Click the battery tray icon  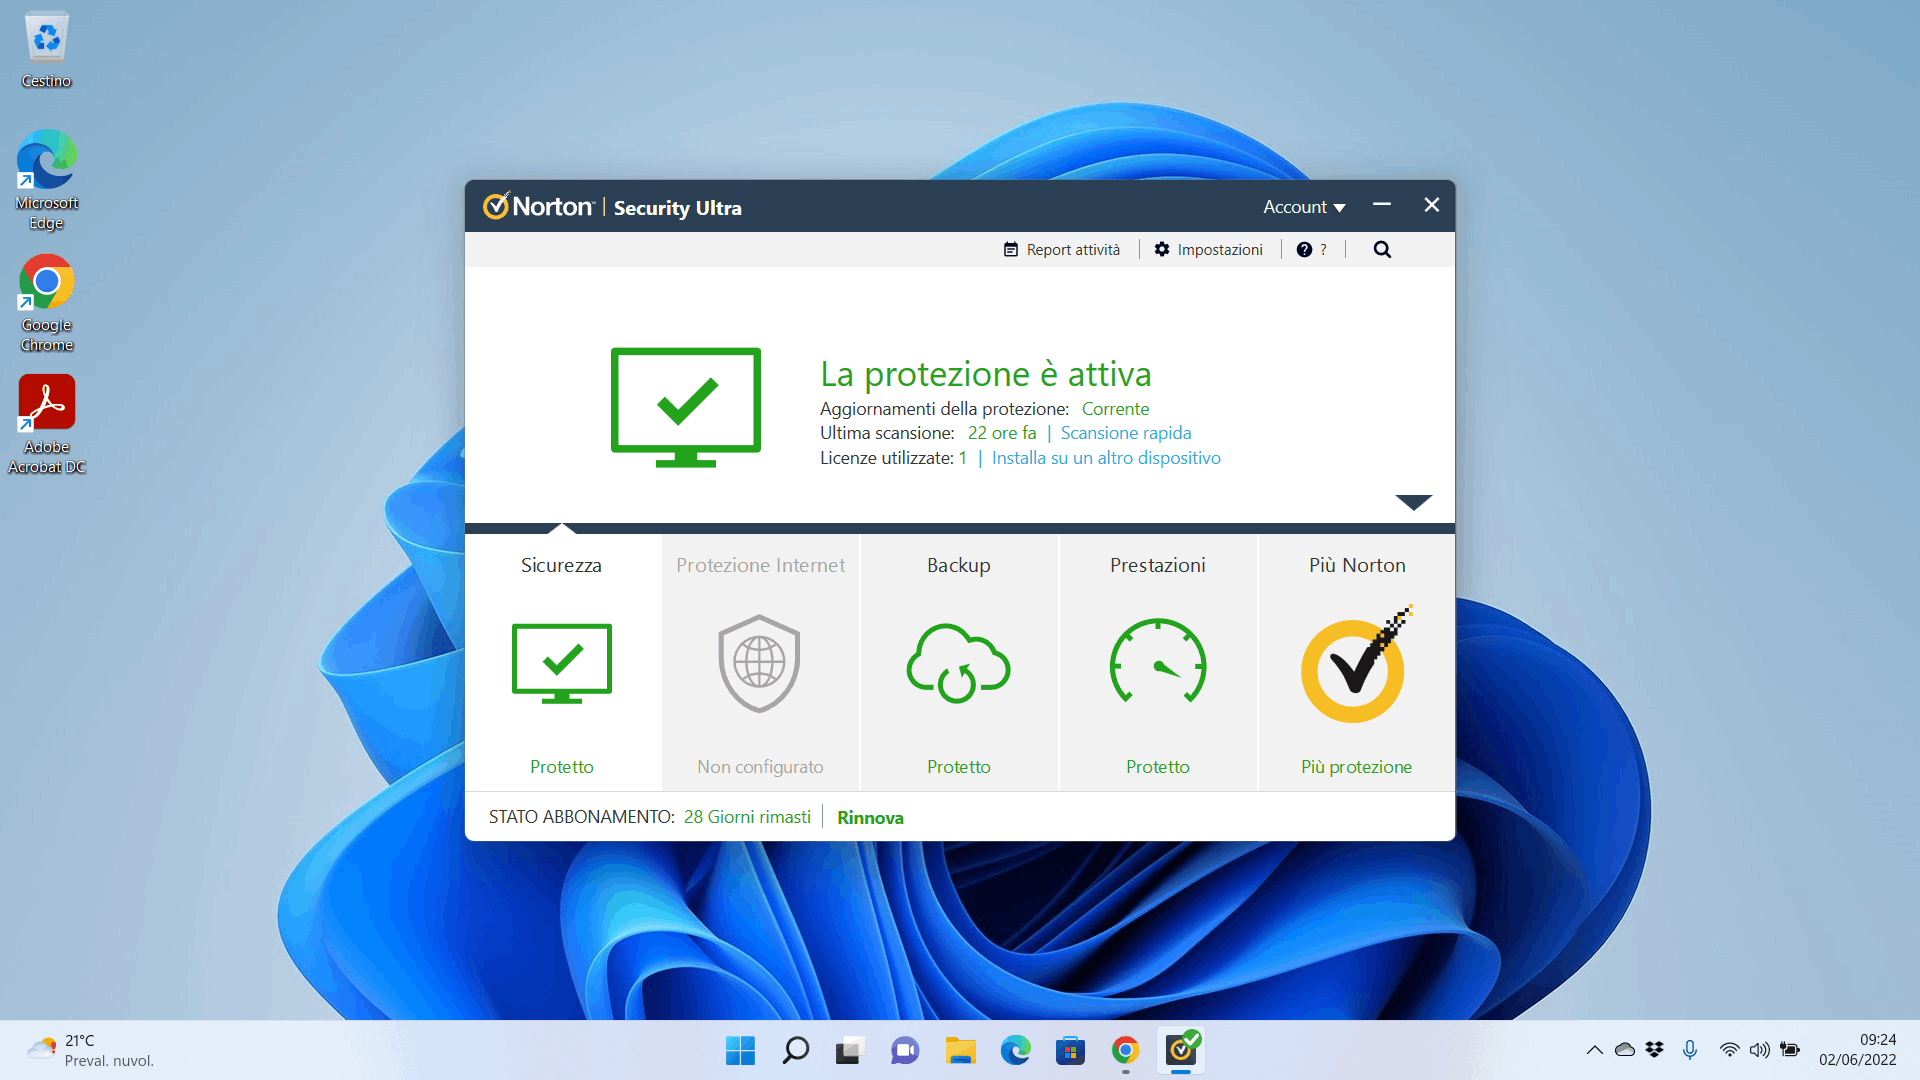coord(1790,1050)
